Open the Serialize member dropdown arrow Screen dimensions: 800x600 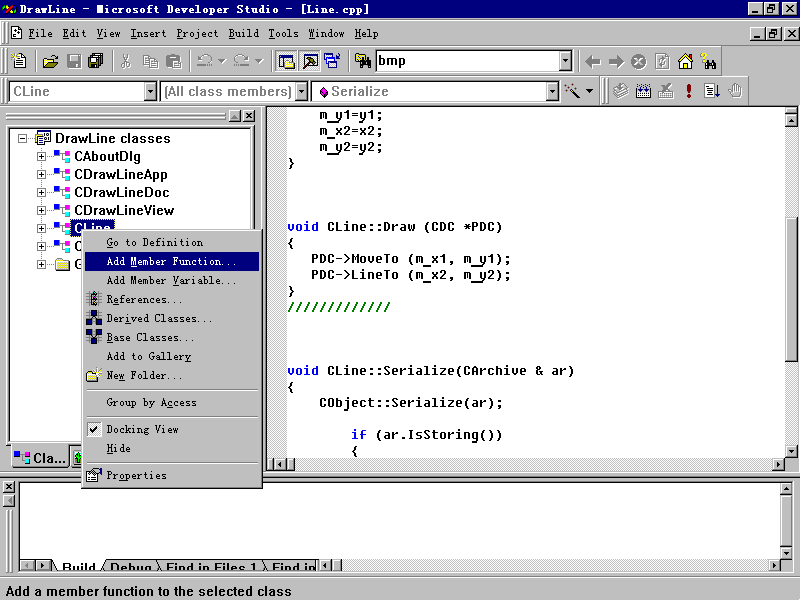pos(552,91)
